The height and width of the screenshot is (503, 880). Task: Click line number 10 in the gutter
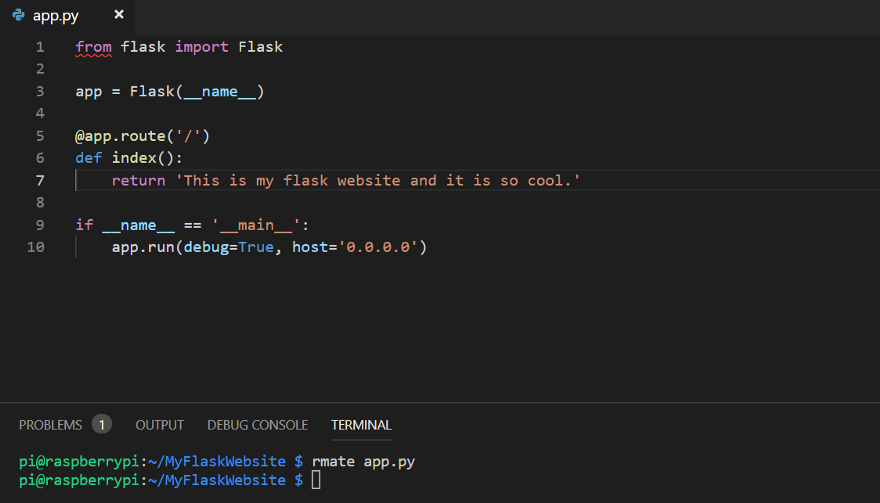click(x=36, y=247)
